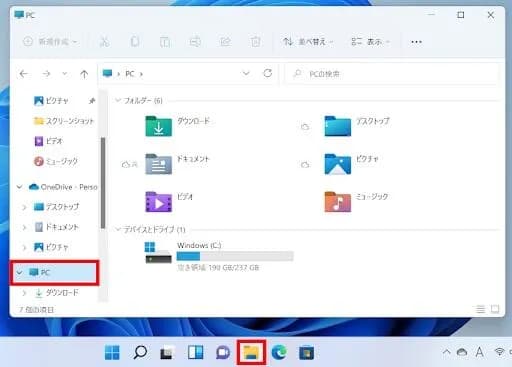Collapse the フォルダー (6) group
The image size is (512, 367).
point(118,100)
